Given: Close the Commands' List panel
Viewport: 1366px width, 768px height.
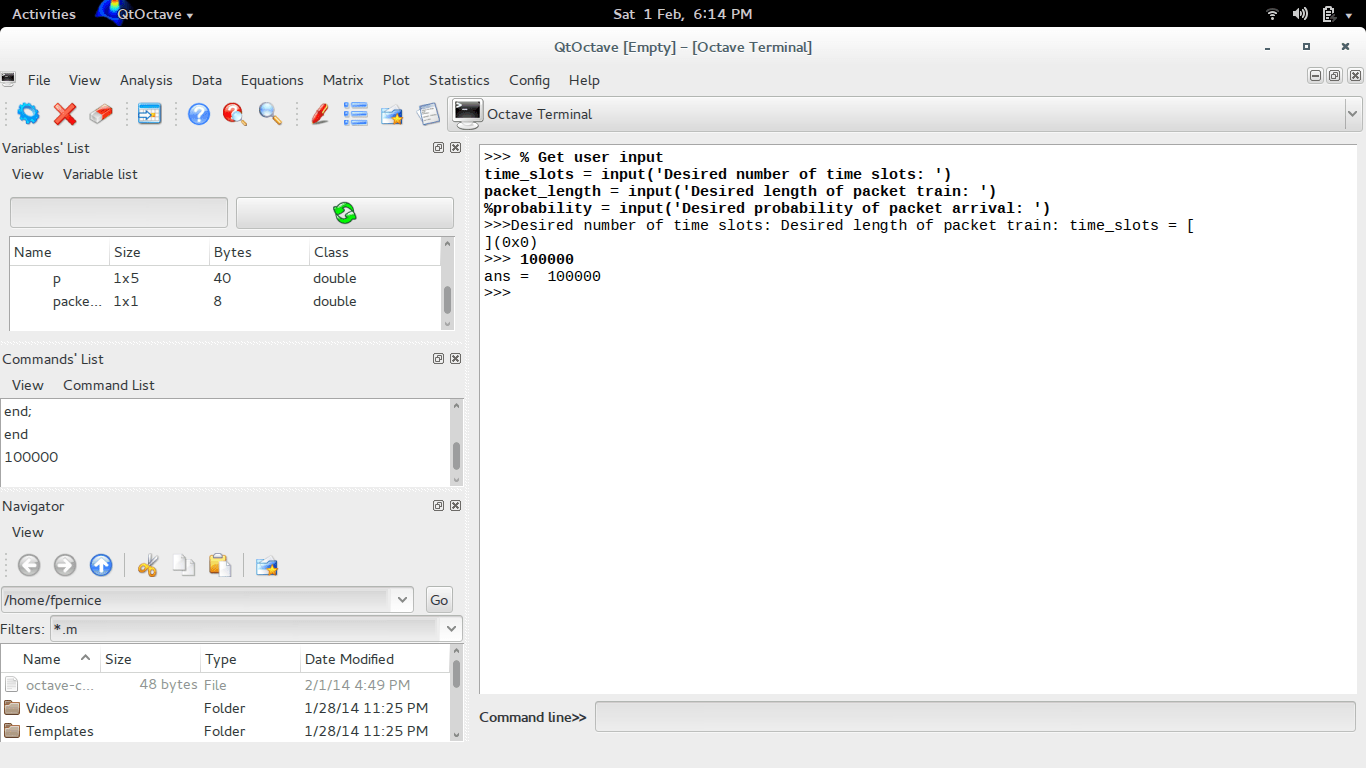Looking at the screenshot, I should tap(455, 358).
